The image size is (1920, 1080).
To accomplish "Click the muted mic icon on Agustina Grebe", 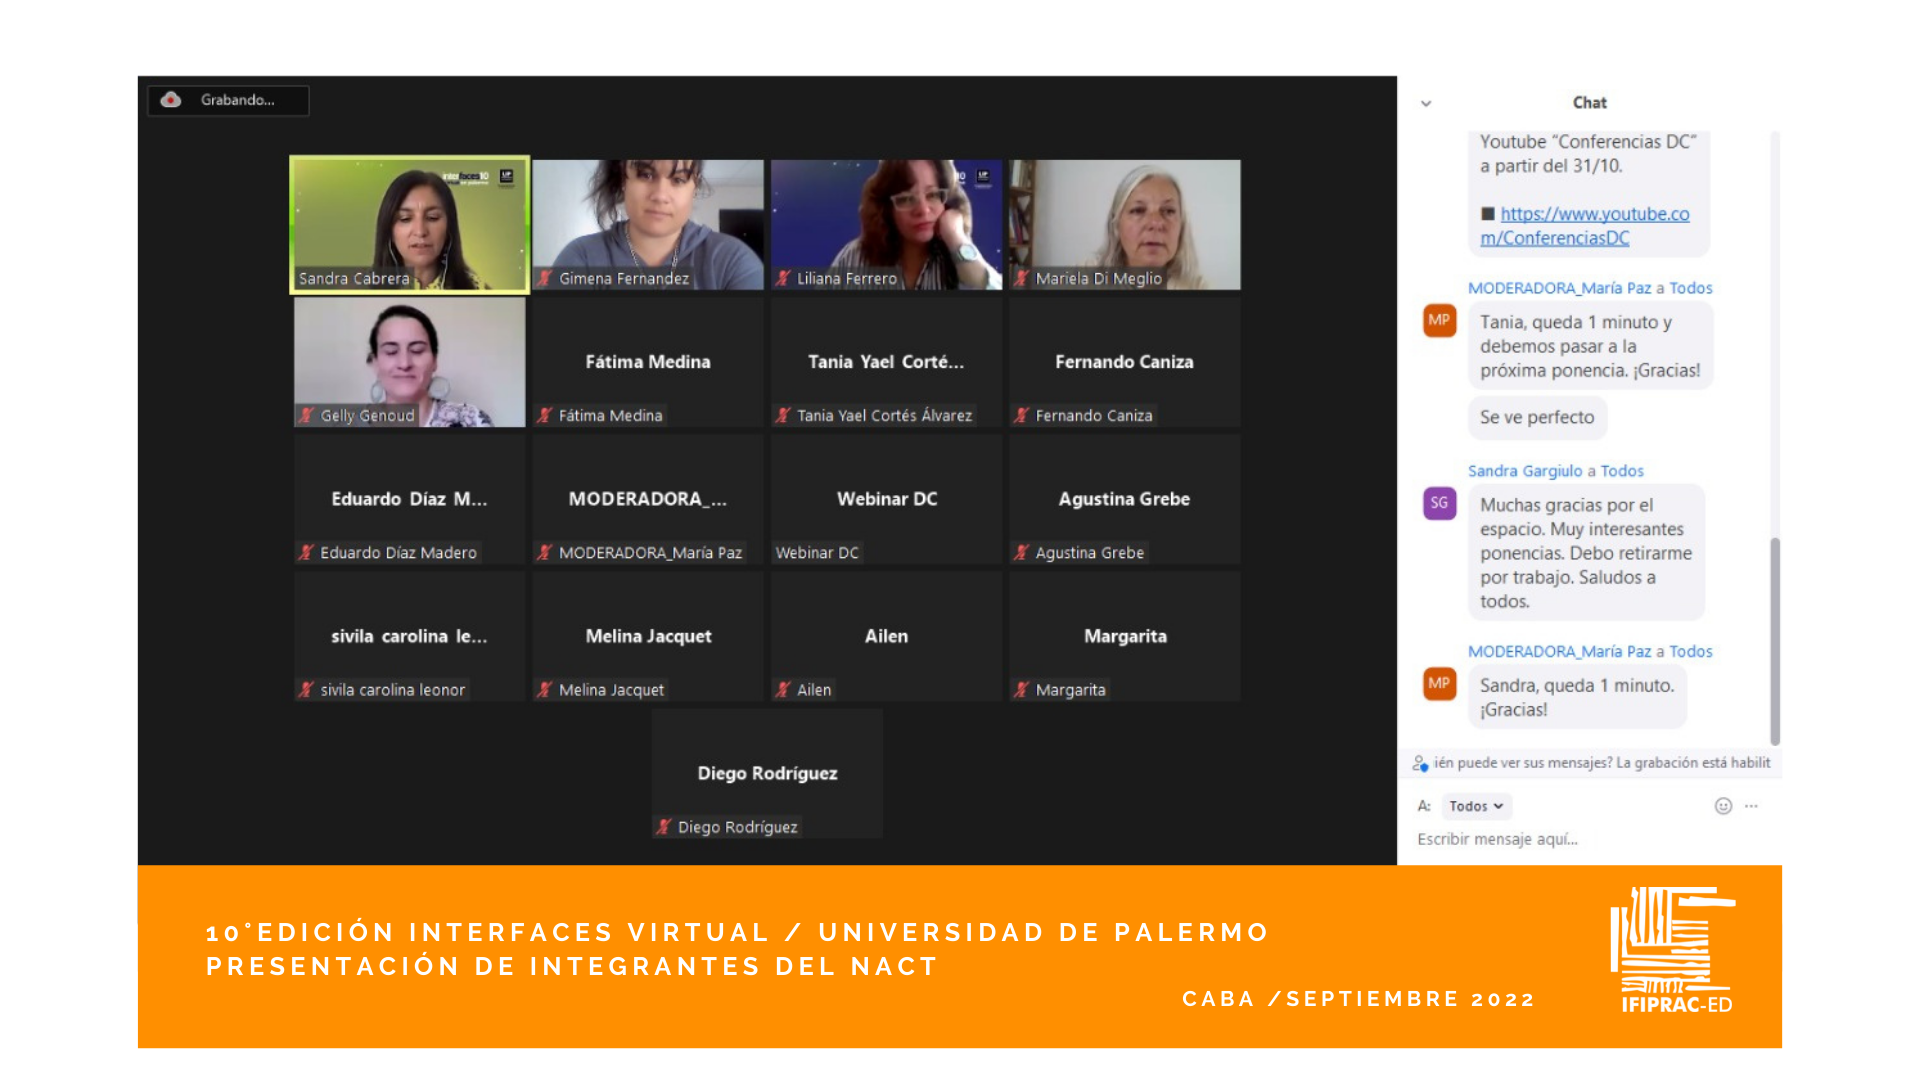I will tap(1021, 553).
